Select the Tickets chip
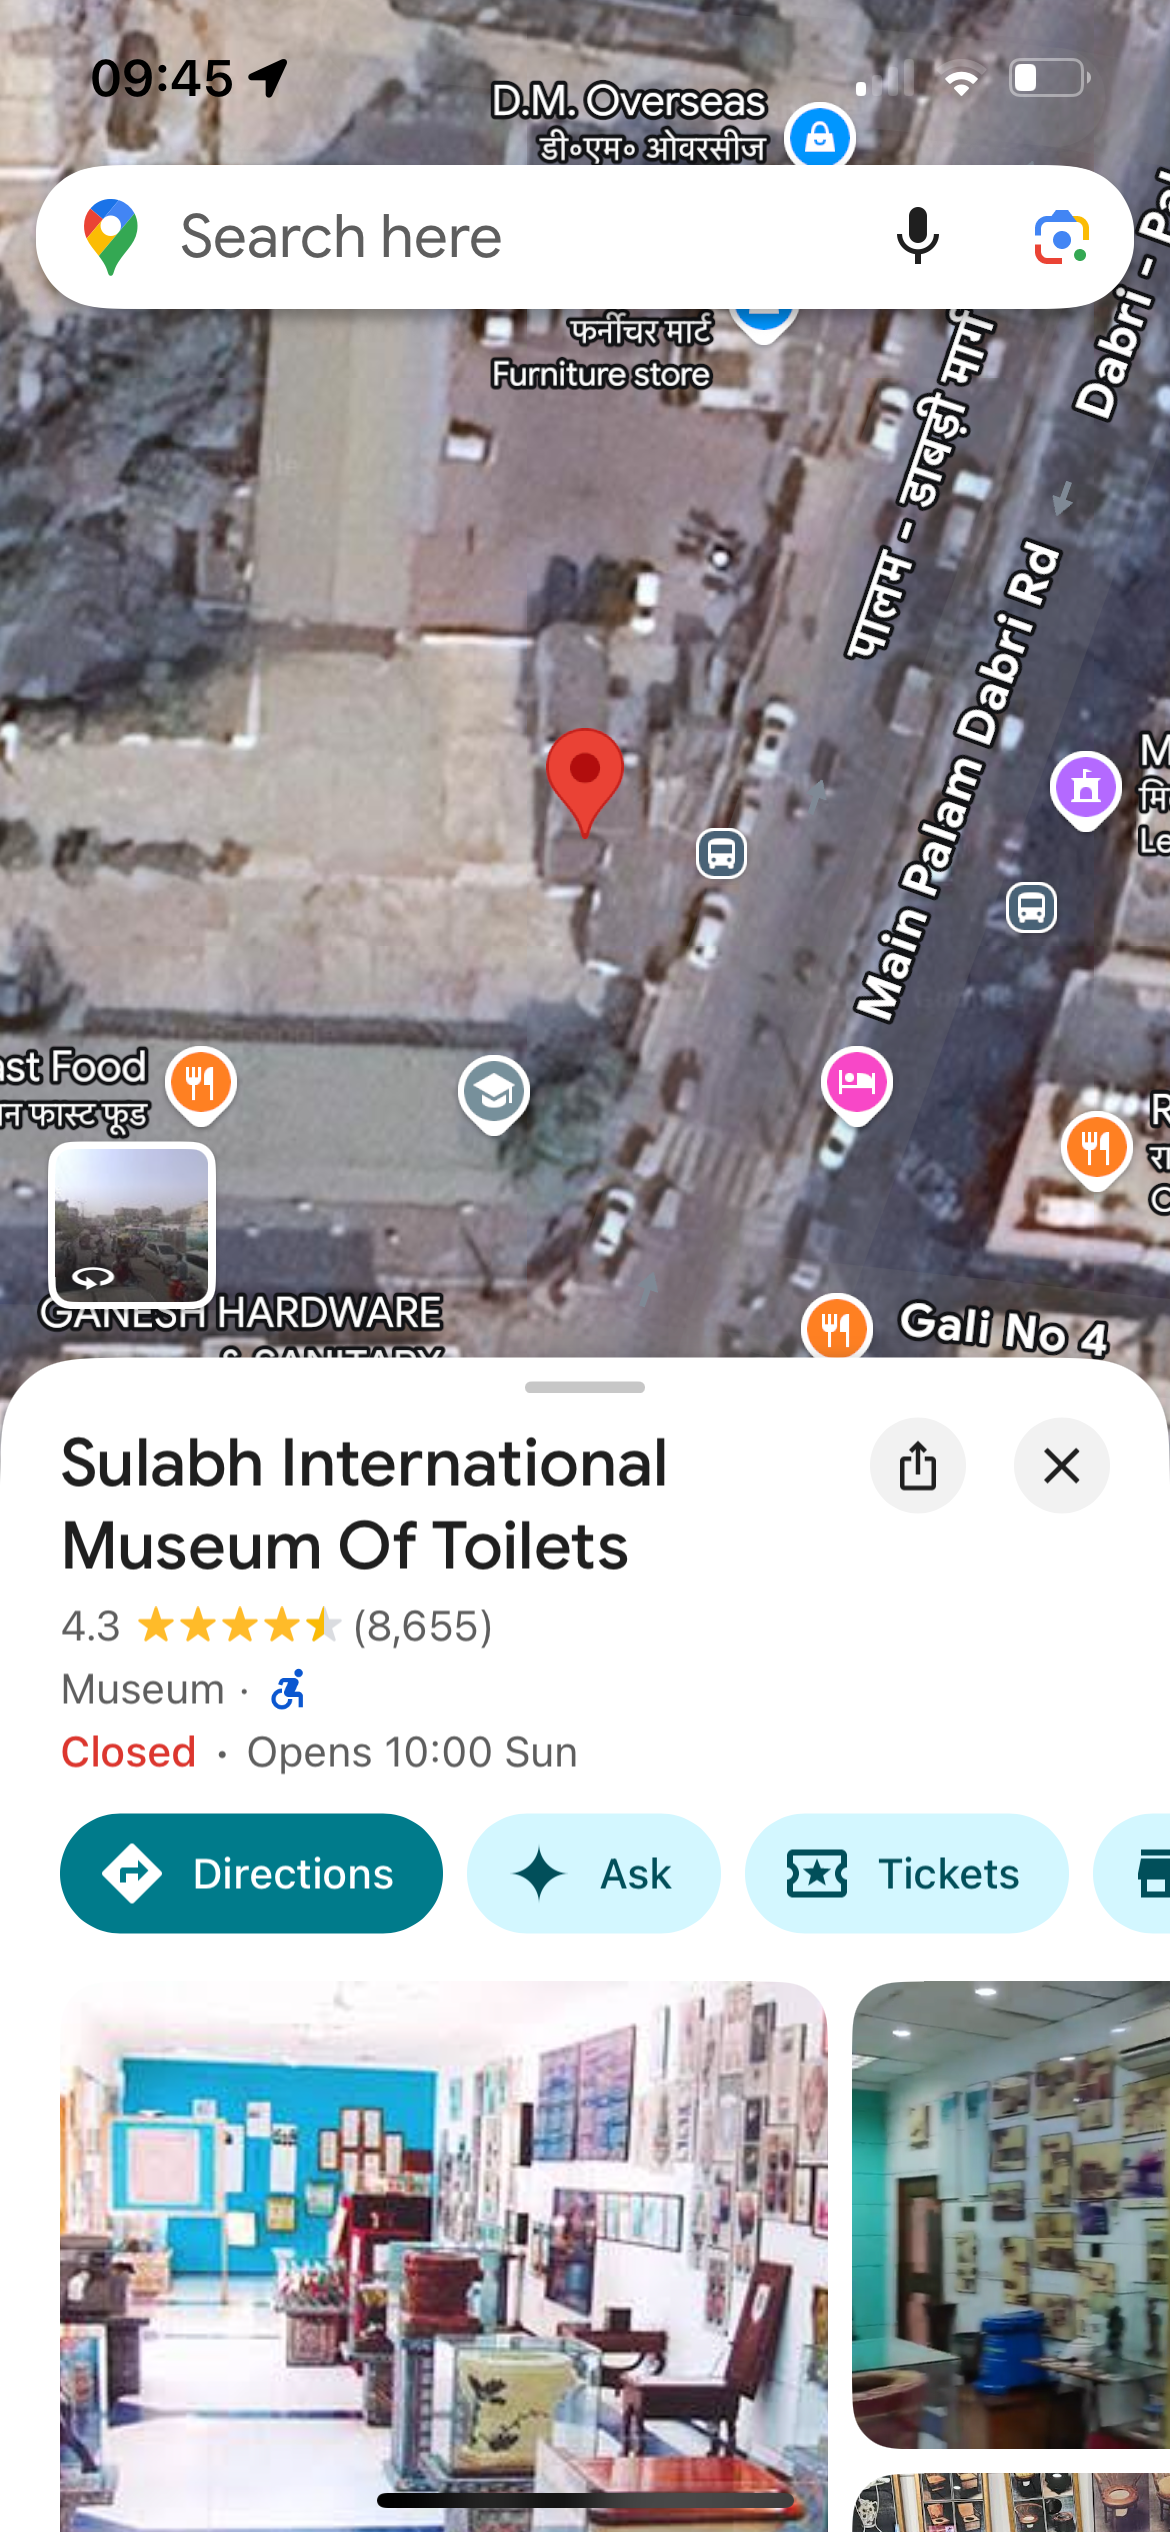 (x=906, y=1873)
